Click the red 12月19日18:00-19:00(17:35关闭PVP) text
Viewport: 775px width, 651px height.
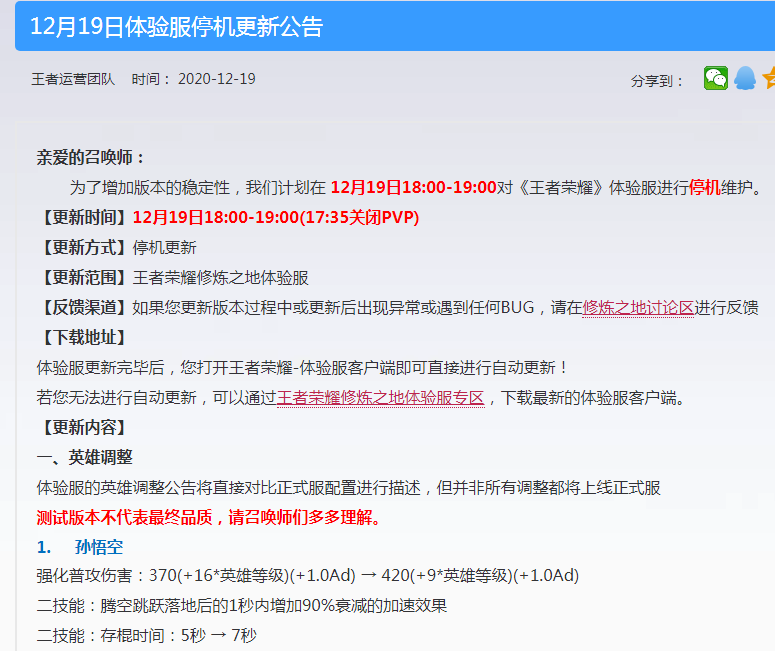click(x=276, y=217)
